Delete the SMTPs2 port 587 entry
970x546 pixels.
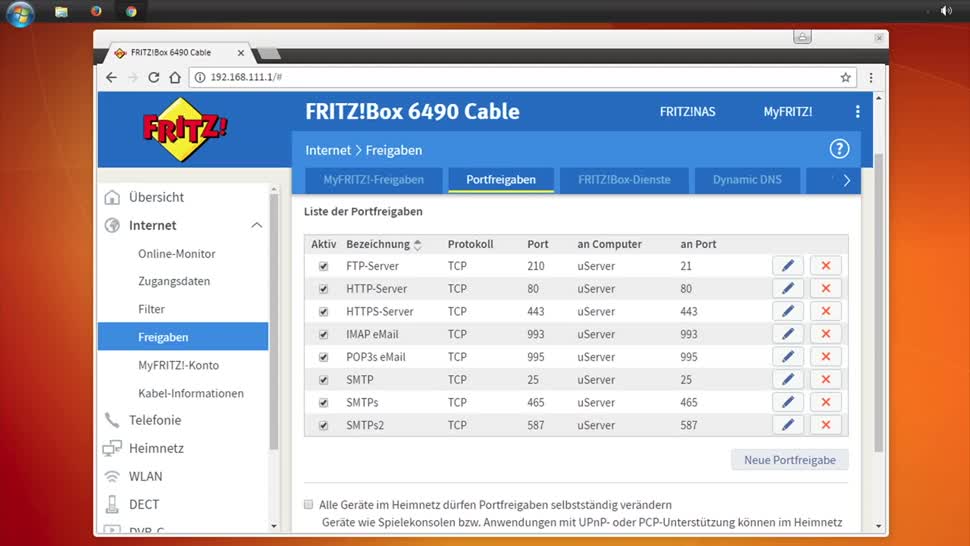825,425
